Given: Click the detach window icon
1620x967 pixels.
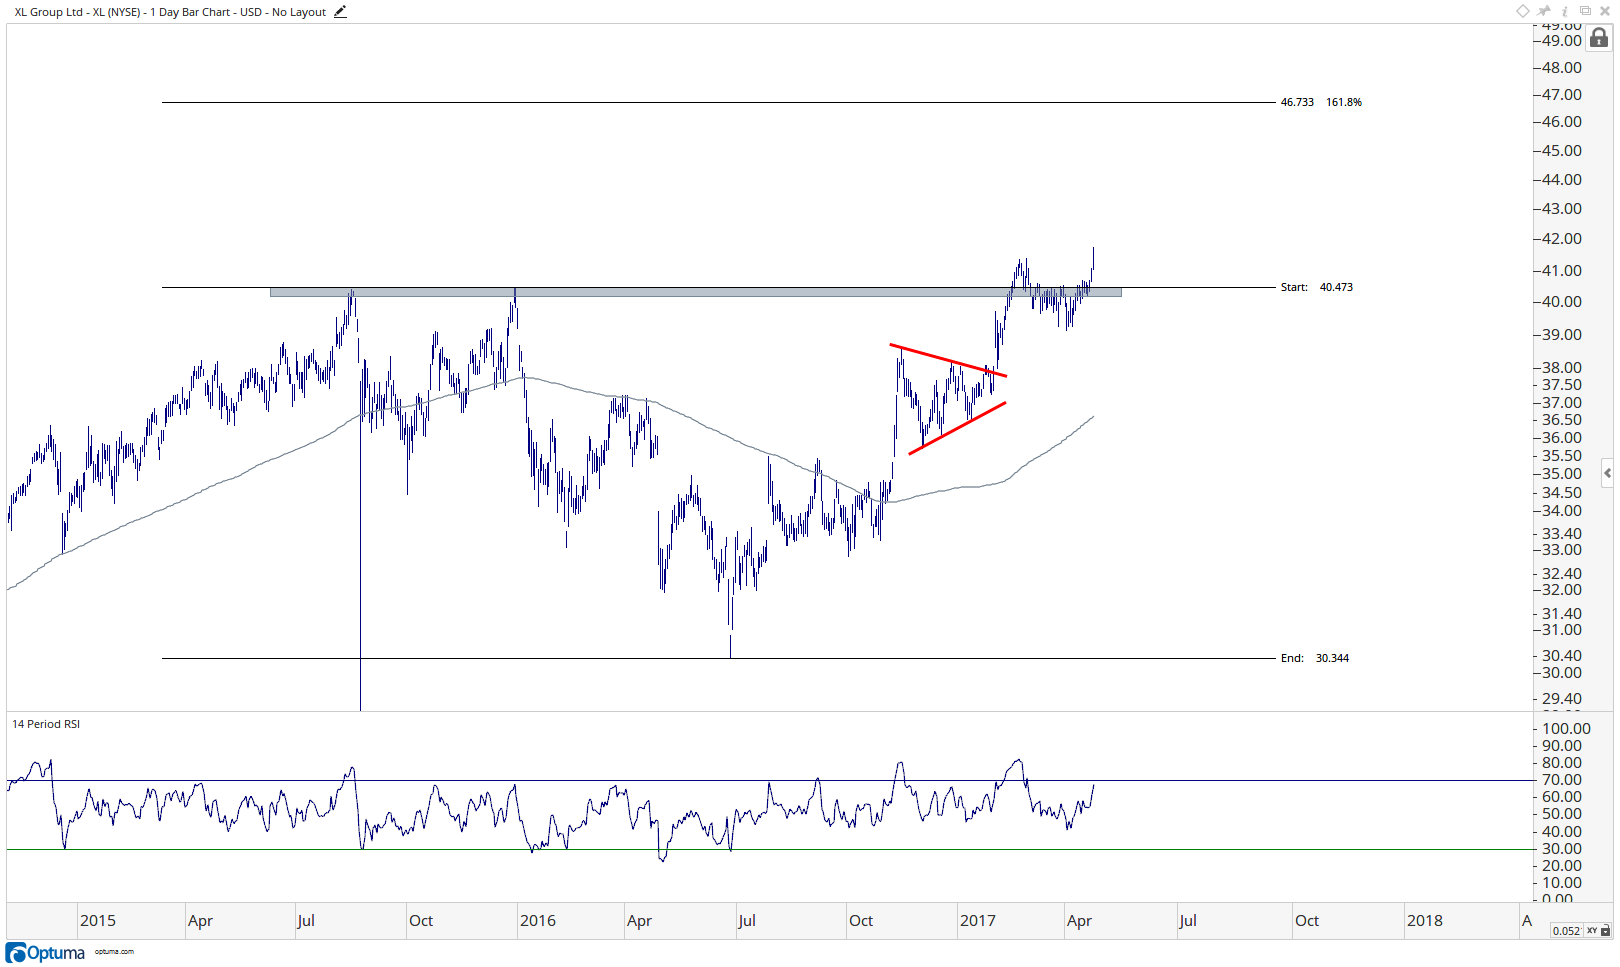Looking at the screenshot, I should tap(1585, 11).
